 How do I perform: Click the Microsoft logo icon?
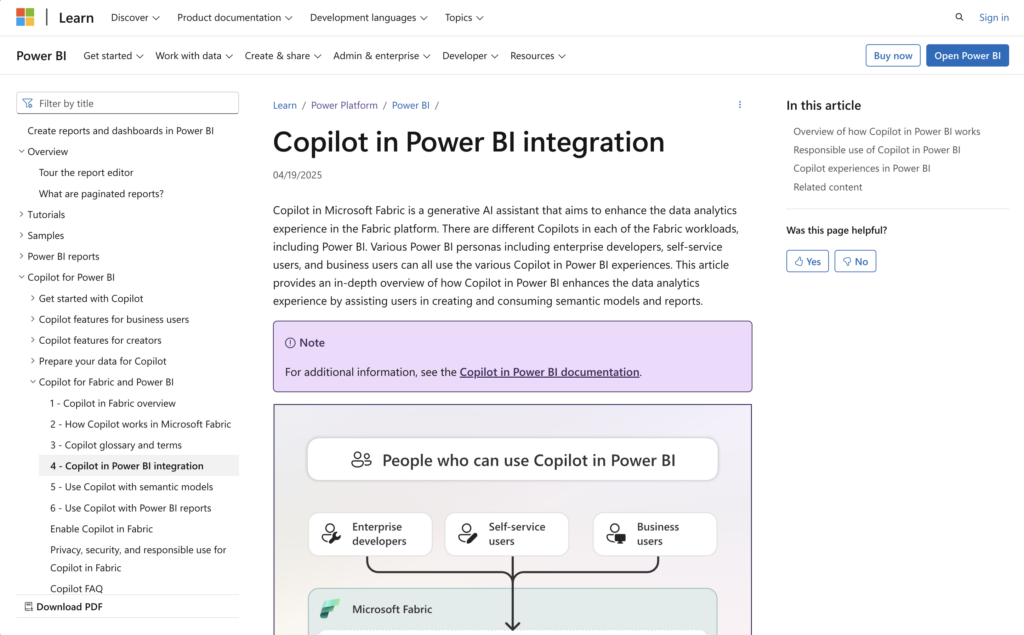(25, 17)
